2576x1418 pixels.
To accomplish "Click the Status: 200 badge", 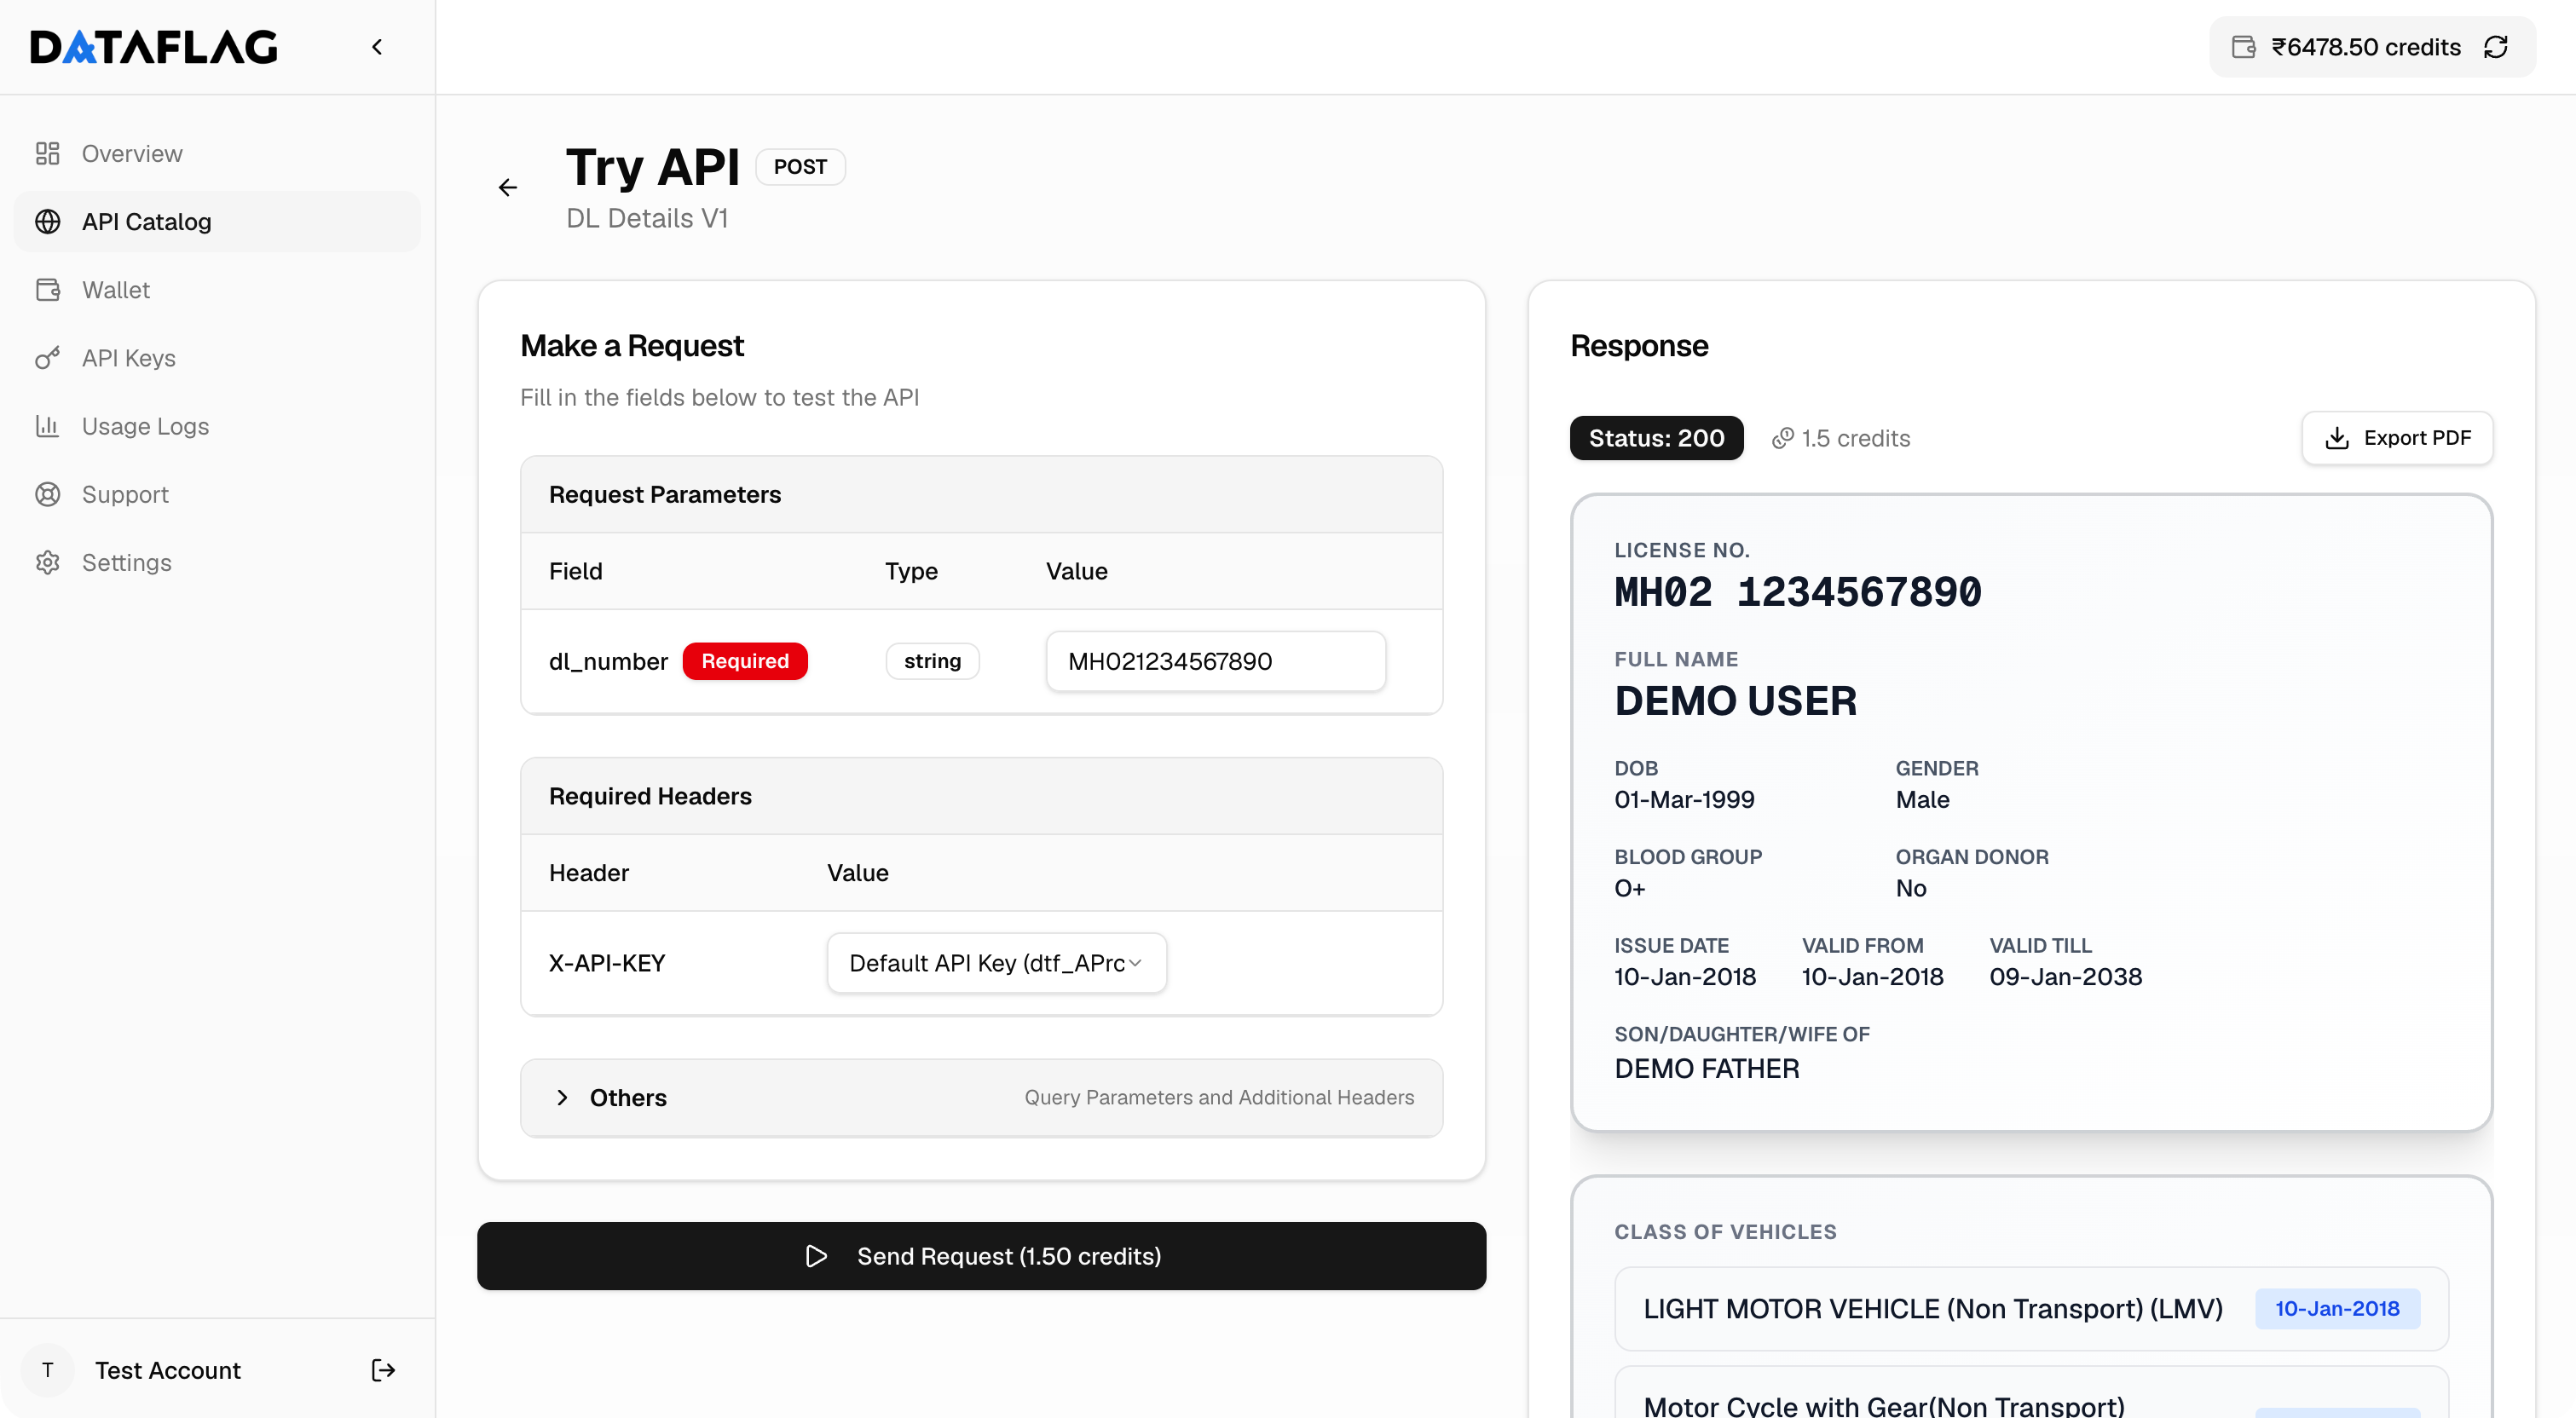I will (1656, 438).
